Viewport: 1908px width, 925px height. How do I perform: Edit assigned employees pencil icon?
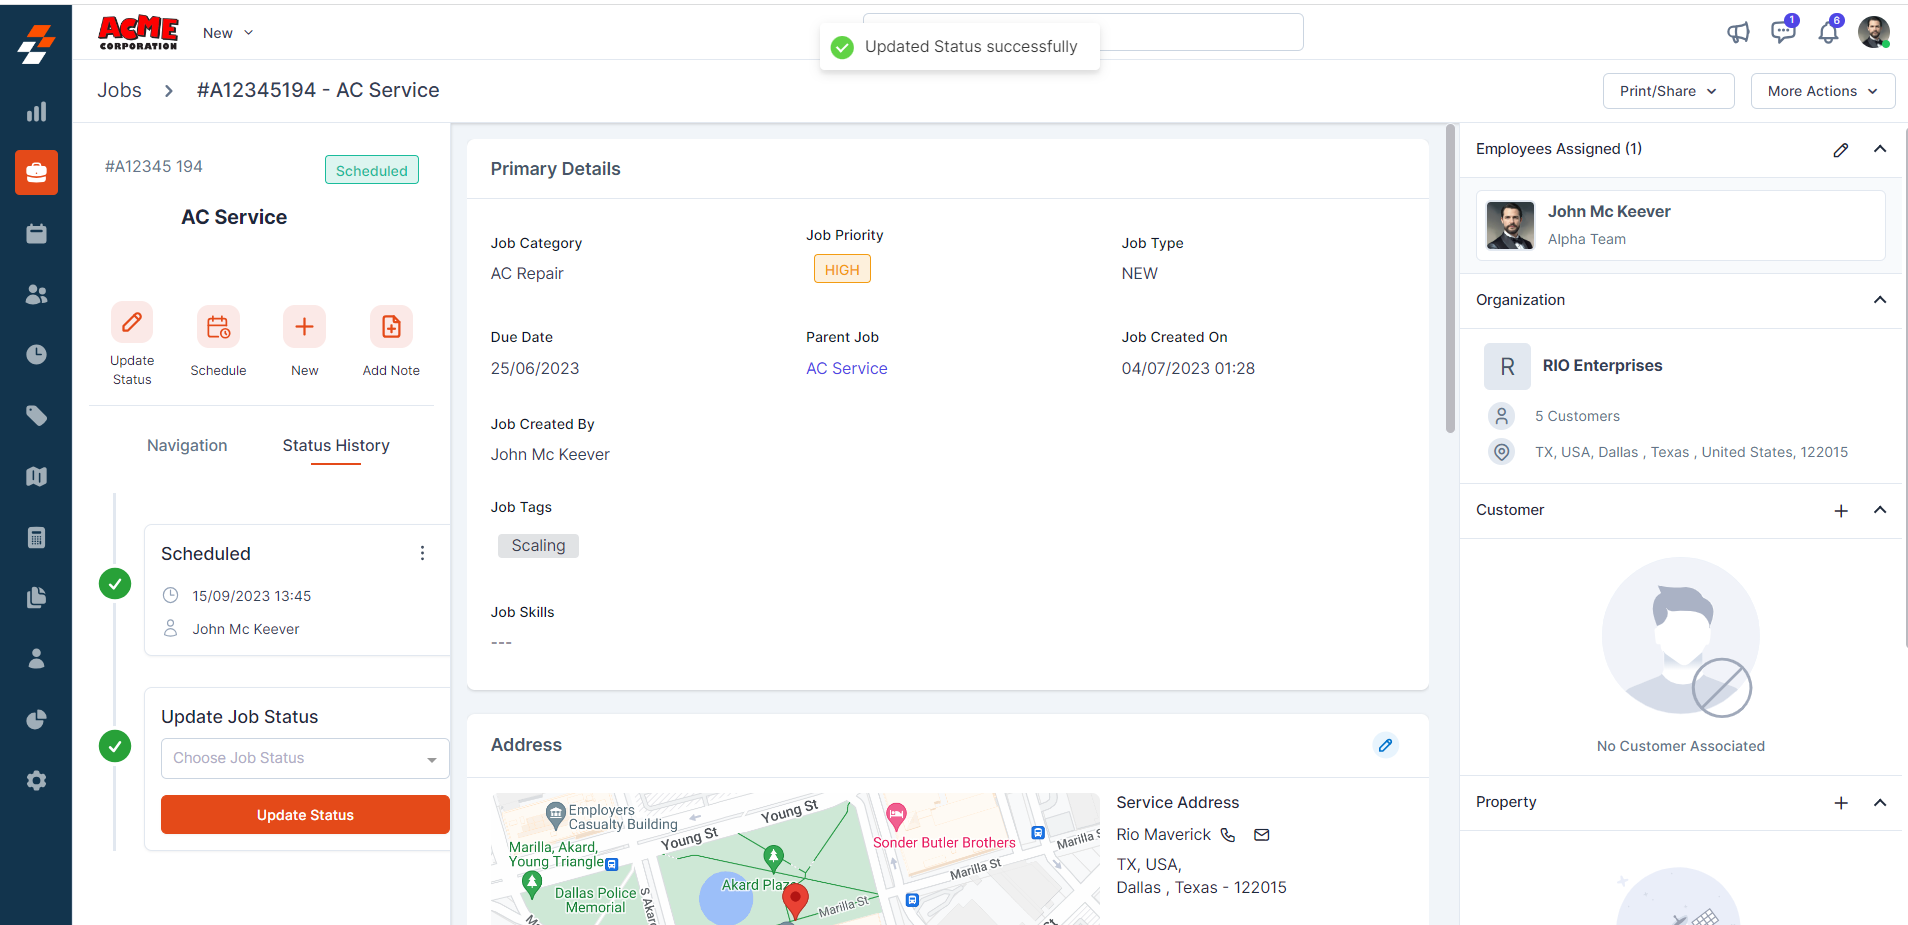click(1840, 150)
